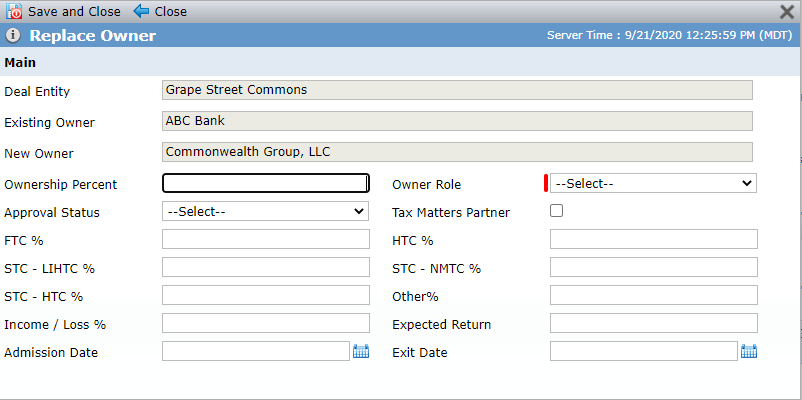Viewport: 802px width, 400px height.
Task: Open the Approval Status dropdown
Action: (x=265, y=211)
